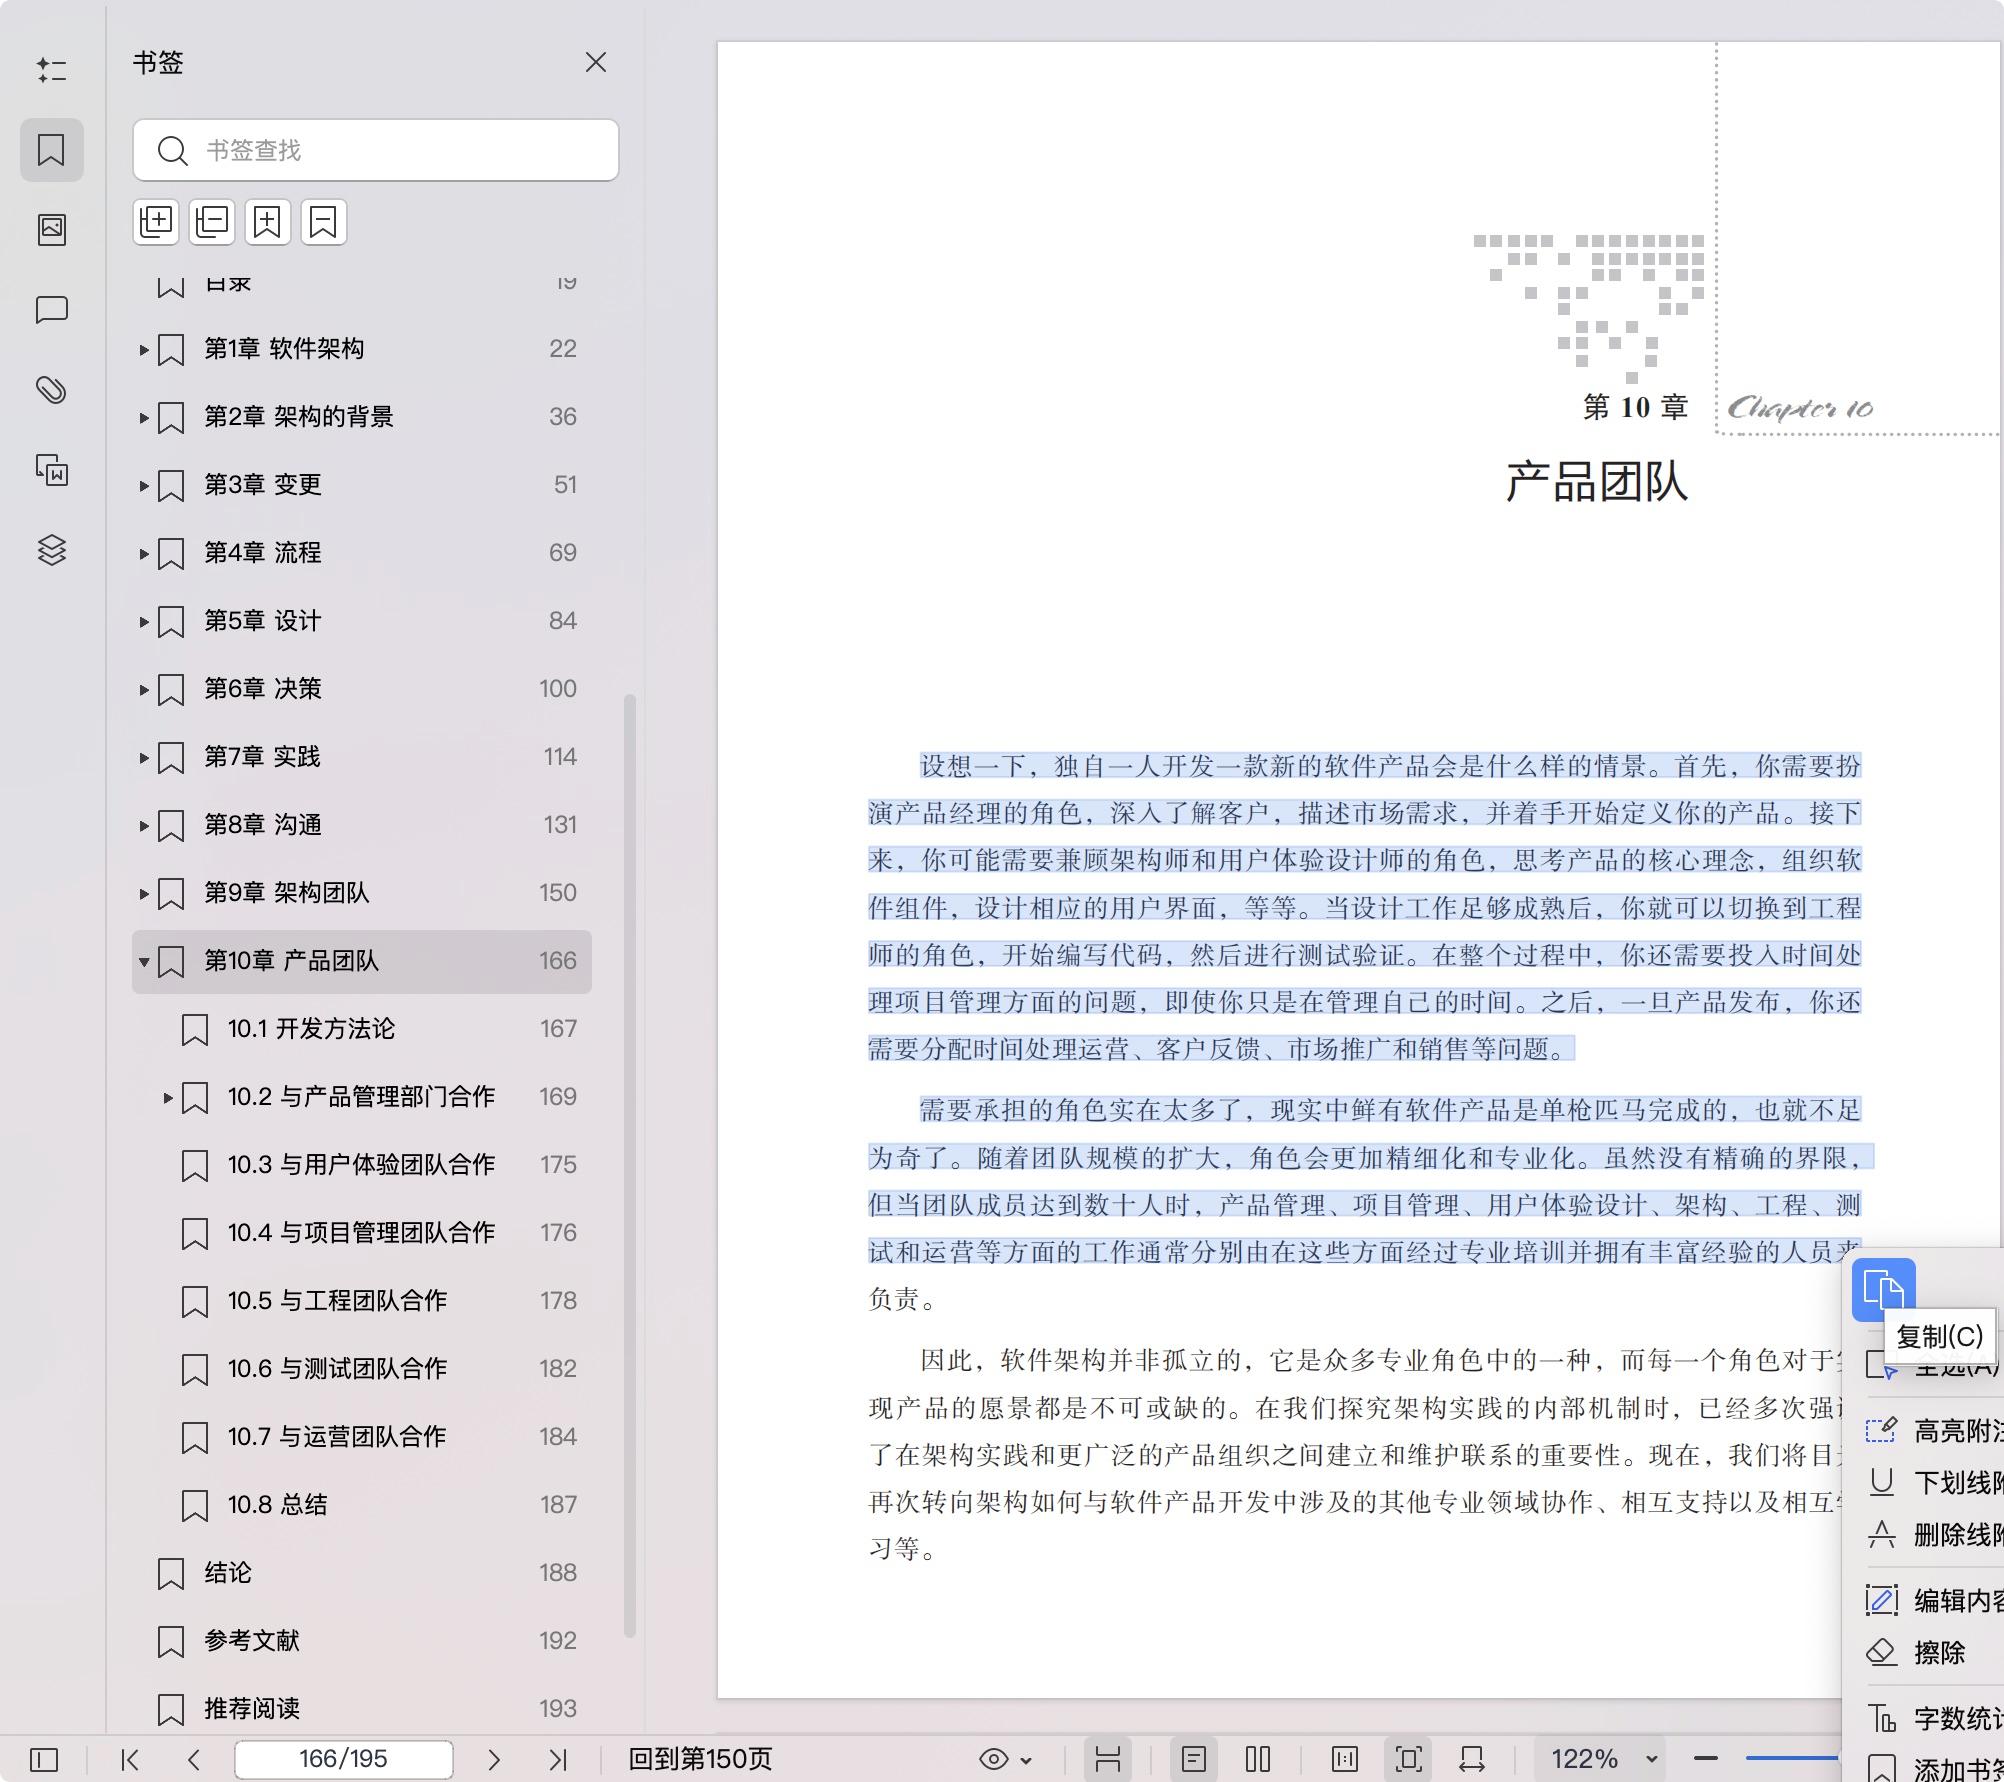Click the collapse-all bookmarks button
Screen dimensions: 2004x1782
tap(211, 221)
